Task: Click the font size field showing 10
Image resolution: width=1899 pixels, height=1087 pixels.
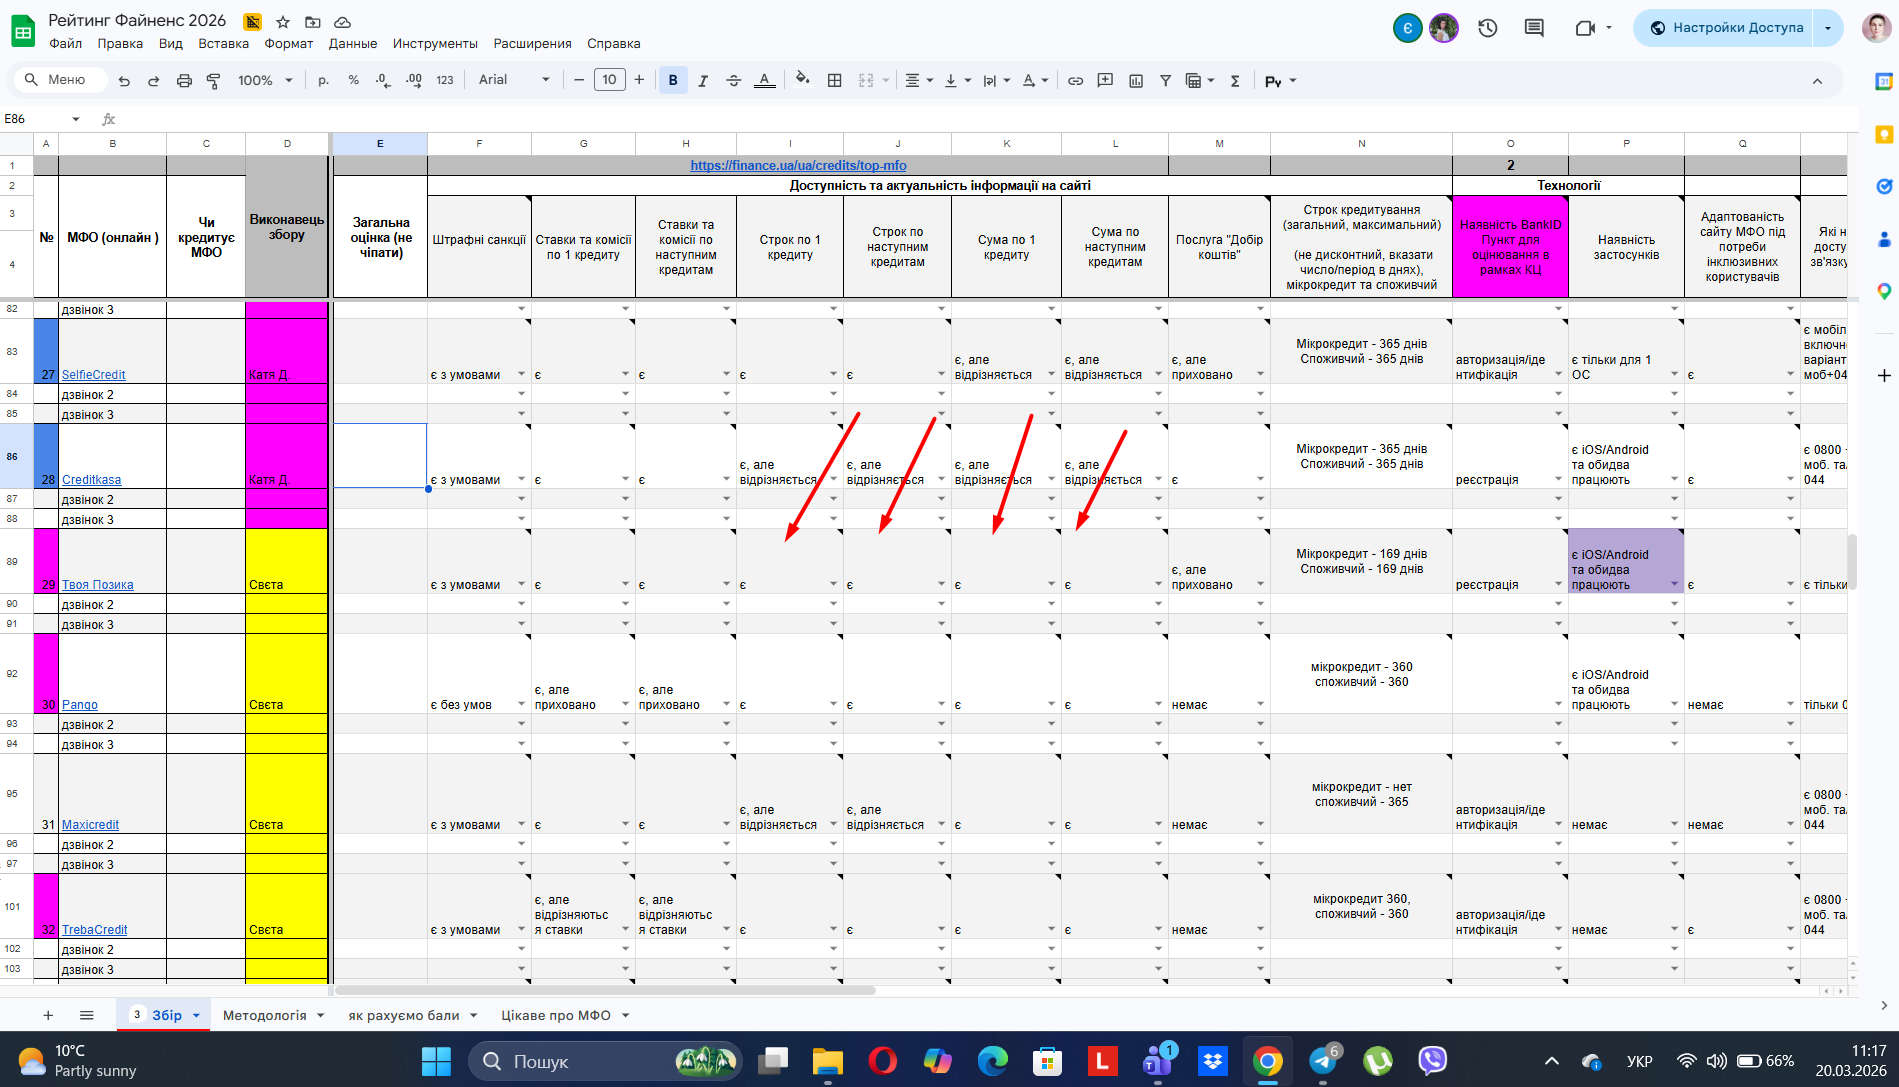Action: 609,80
